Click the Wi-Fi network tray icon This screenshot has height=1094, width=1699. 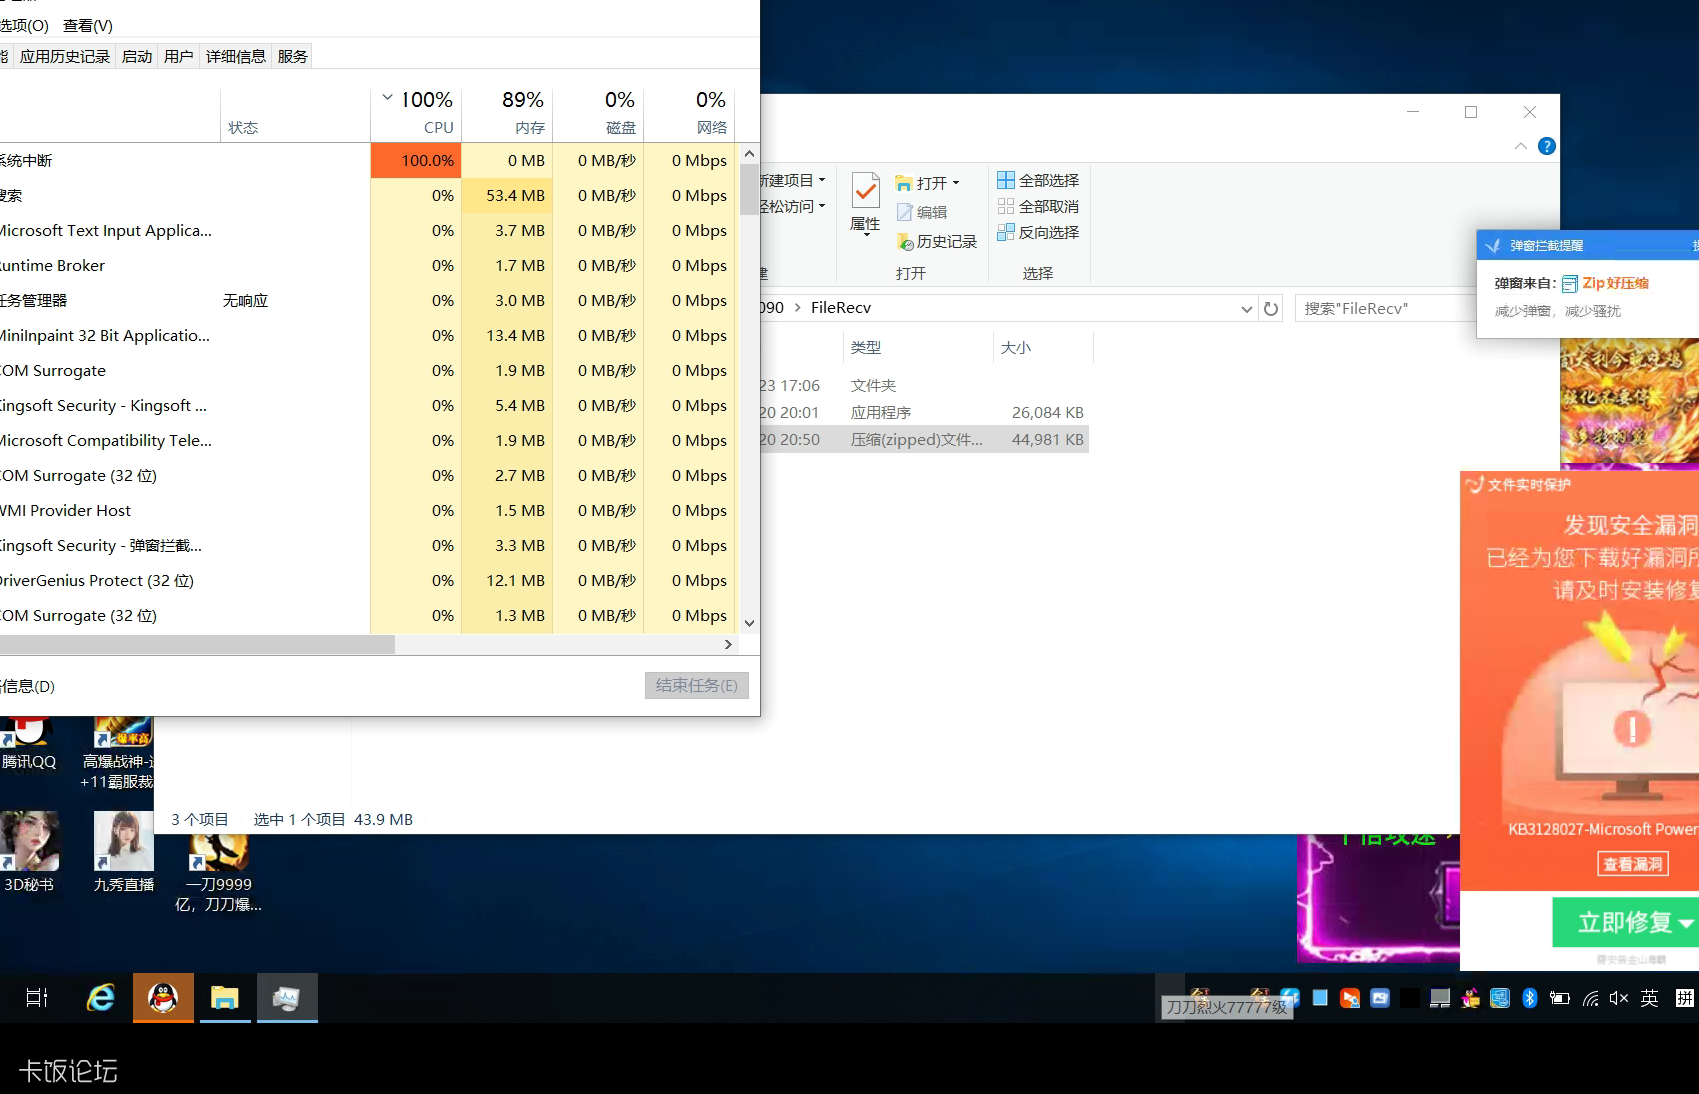click(1590, 997)
